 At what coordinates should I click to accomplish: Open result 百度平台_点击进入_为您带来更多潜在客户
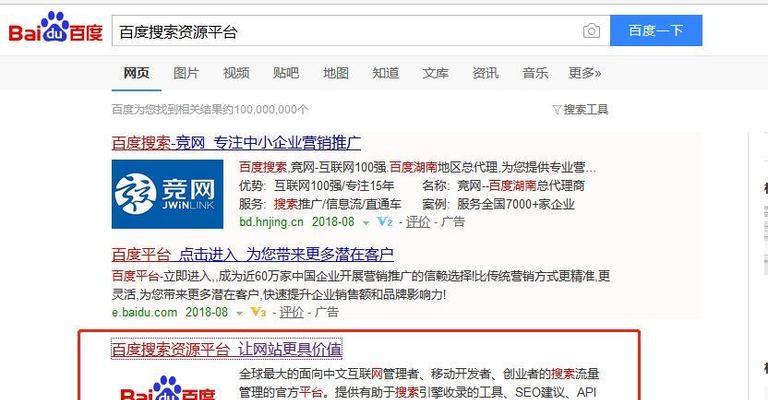pyautogui.click(x=253, y=255)
